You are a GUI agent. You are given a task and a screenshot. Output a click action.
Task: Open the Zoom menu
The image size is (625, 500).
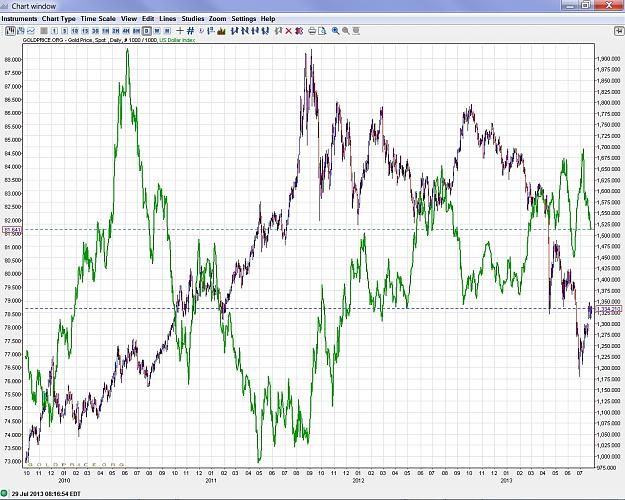[x=217, y=19]
